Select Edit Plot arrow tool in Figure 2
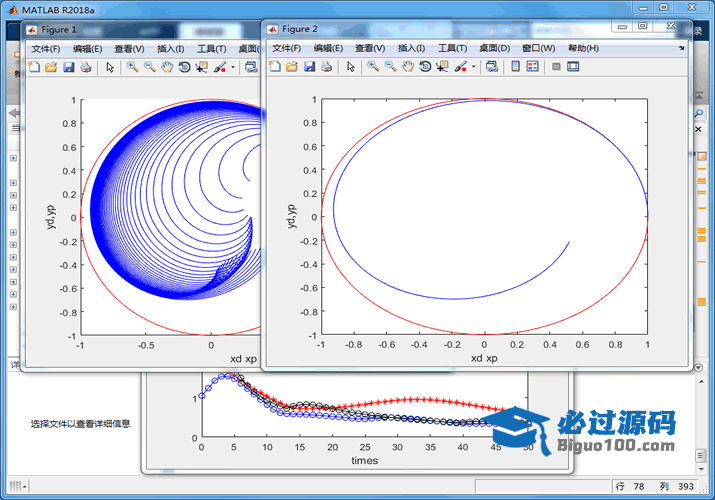 coord(350,67)
